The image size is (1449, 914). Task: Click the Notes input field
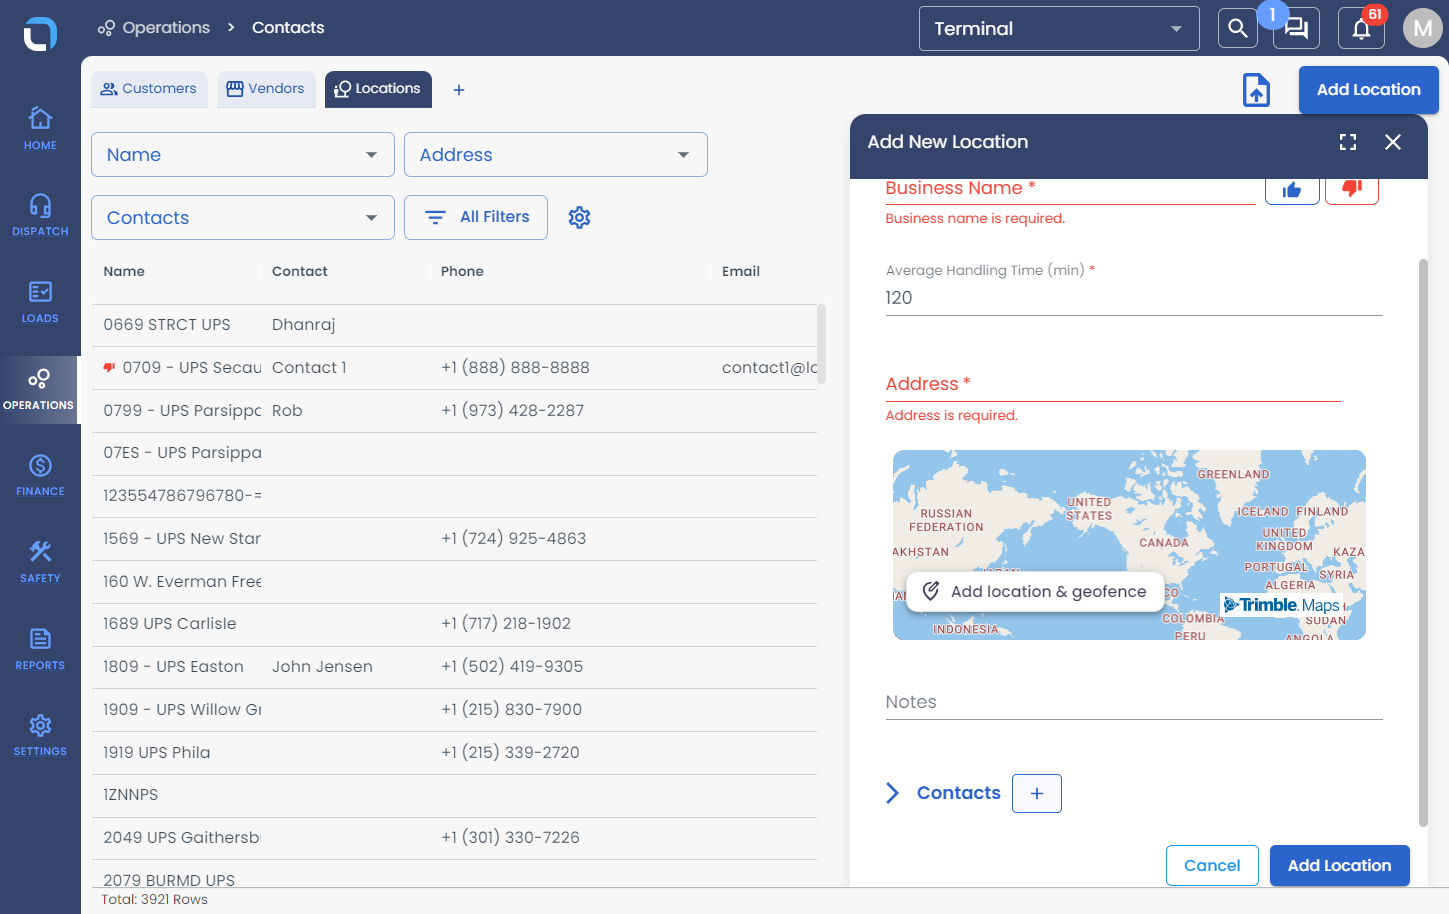(1134, 702)
